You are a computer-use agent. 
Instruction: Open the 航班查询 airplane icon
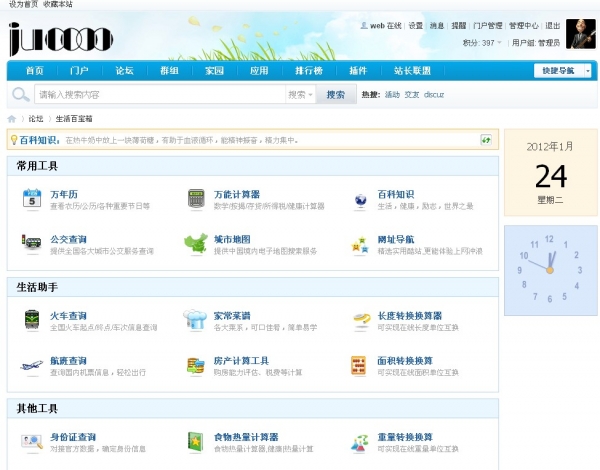click(32, 366)
